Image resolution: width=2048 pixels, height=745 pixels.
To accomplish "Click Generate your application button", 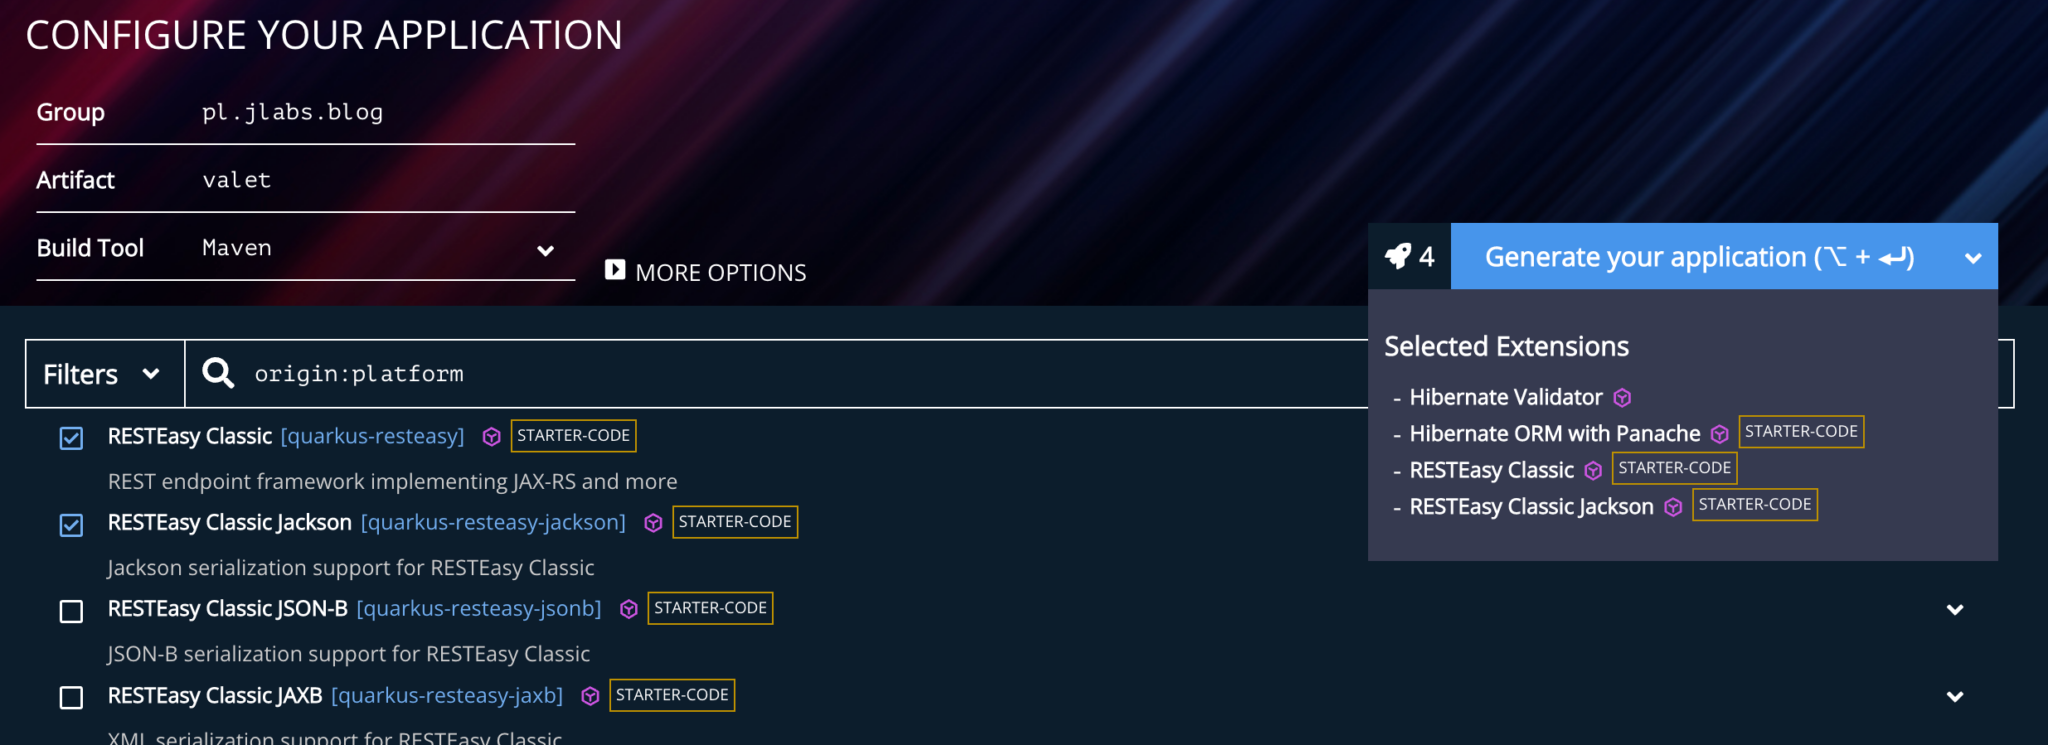I will click(1699, 257).
